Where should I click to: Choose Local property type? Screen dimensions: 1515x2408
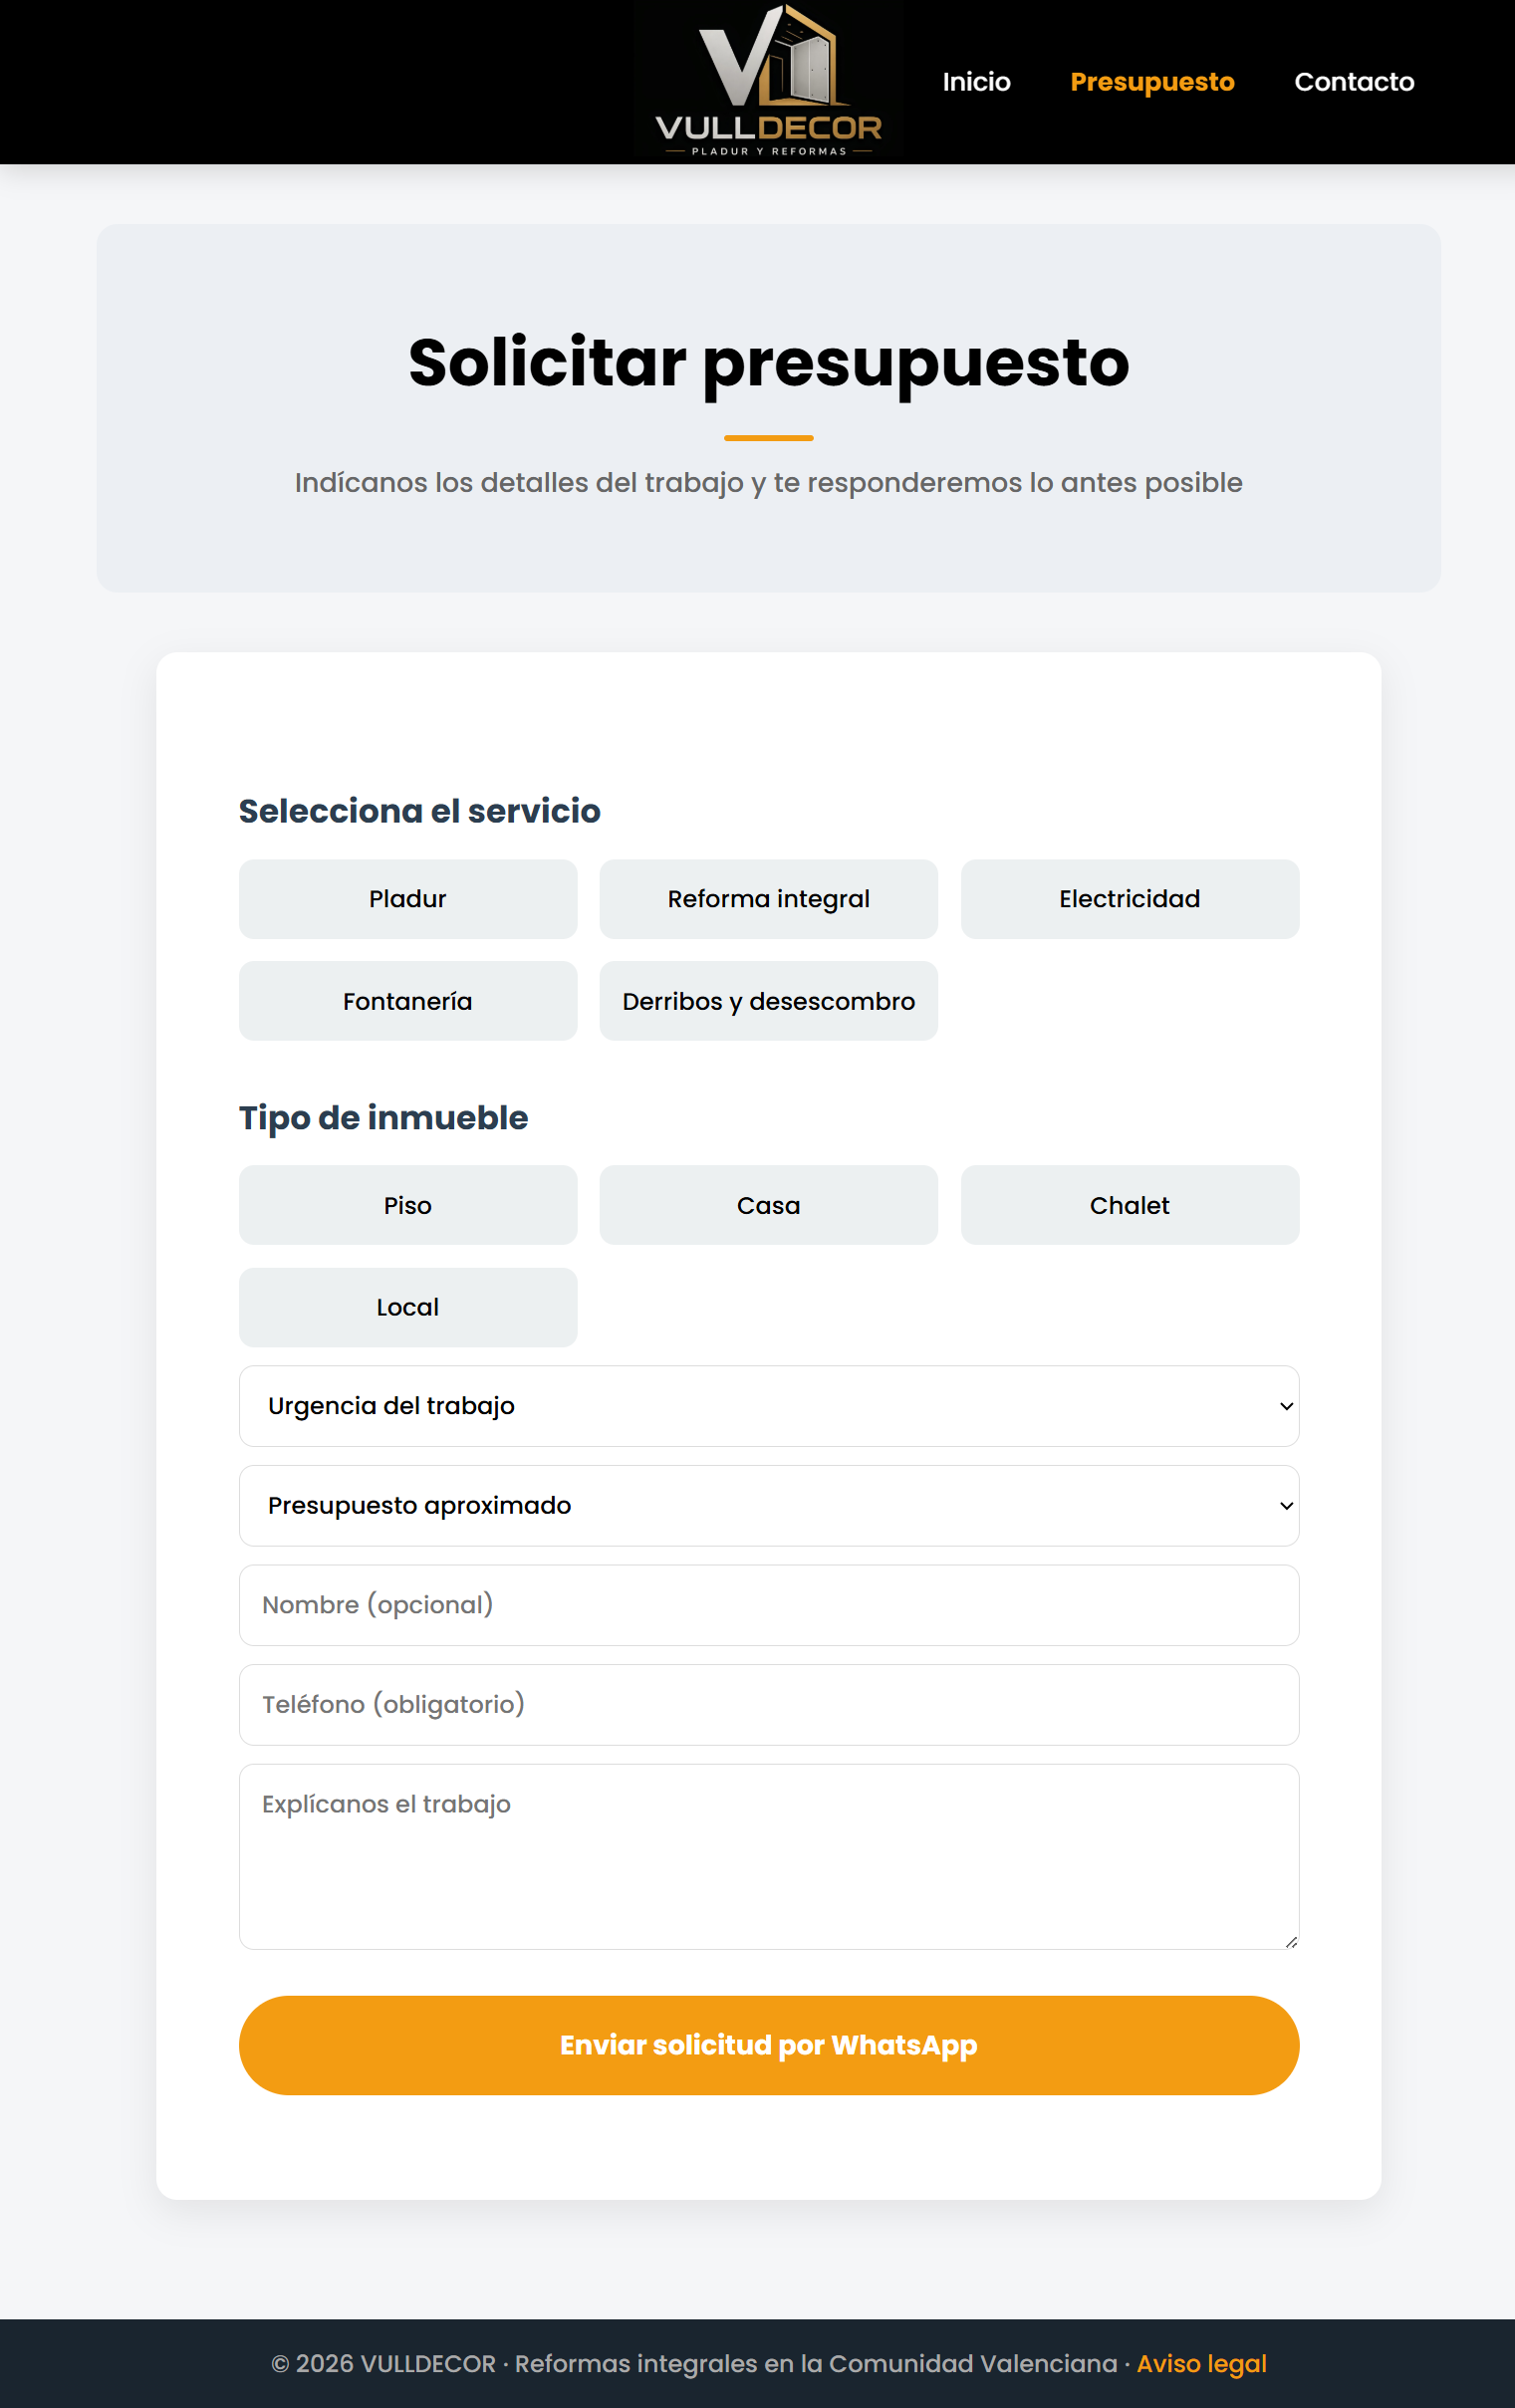pos(408,1307)
